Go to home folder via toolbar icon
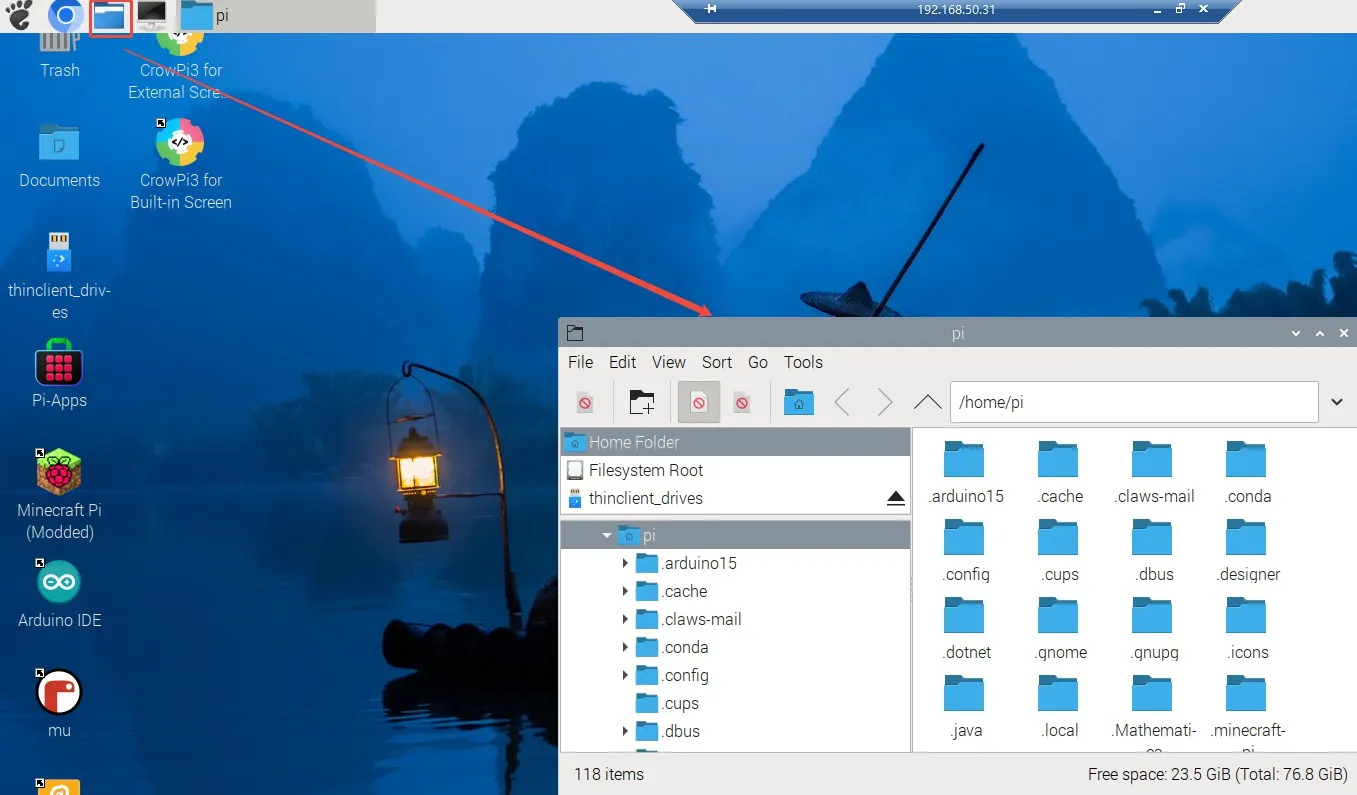This screenshot has width=1357, height=795. pos(798,402)
